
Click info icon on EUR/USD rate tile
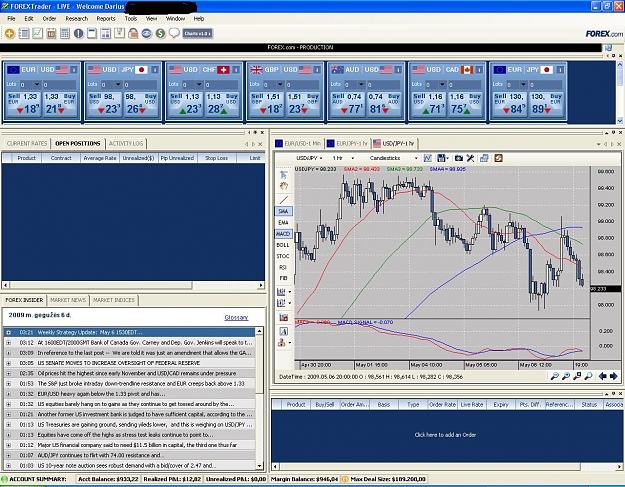(x=74, y=70)
